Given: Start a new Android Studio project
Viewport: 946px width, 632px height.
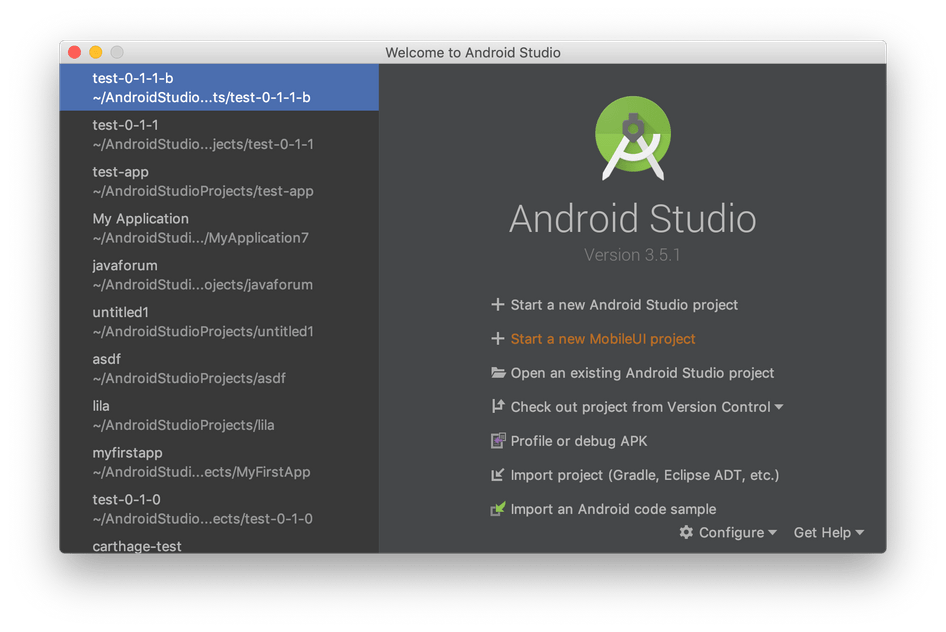Looking at the screenshot, I should (624, 305).
